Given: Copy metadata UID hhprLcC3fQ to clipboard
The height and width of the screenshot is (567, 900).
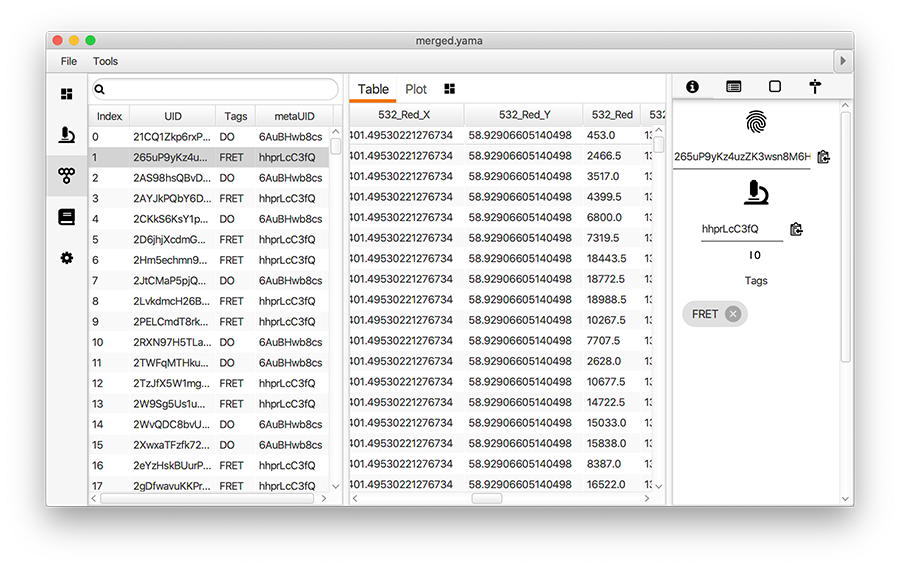Looking at the screenshot, I should 796,229.
